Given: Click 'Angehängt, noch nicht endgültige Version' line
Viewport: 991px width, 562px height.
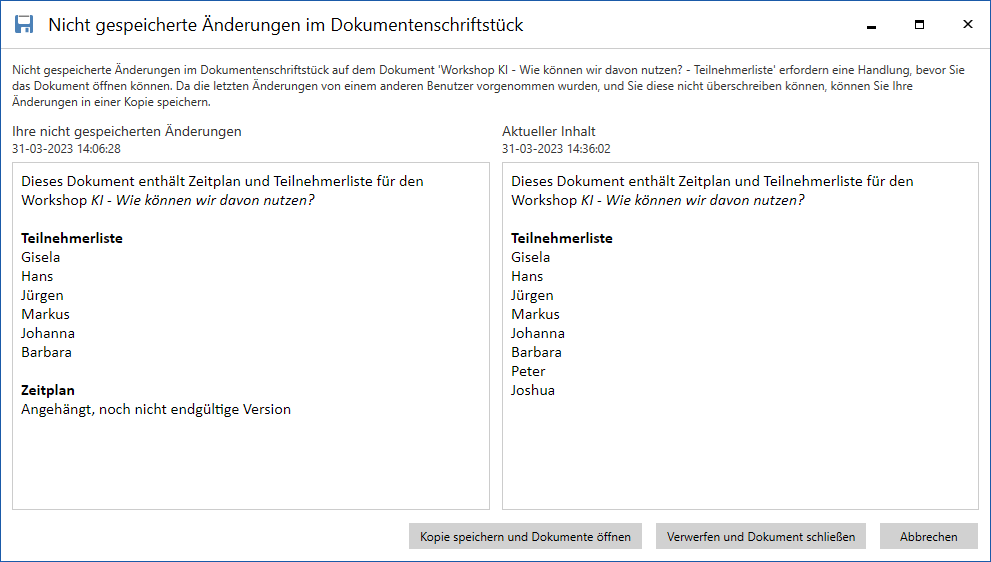Looking at the screenshot, I should (x=156, y=410).
